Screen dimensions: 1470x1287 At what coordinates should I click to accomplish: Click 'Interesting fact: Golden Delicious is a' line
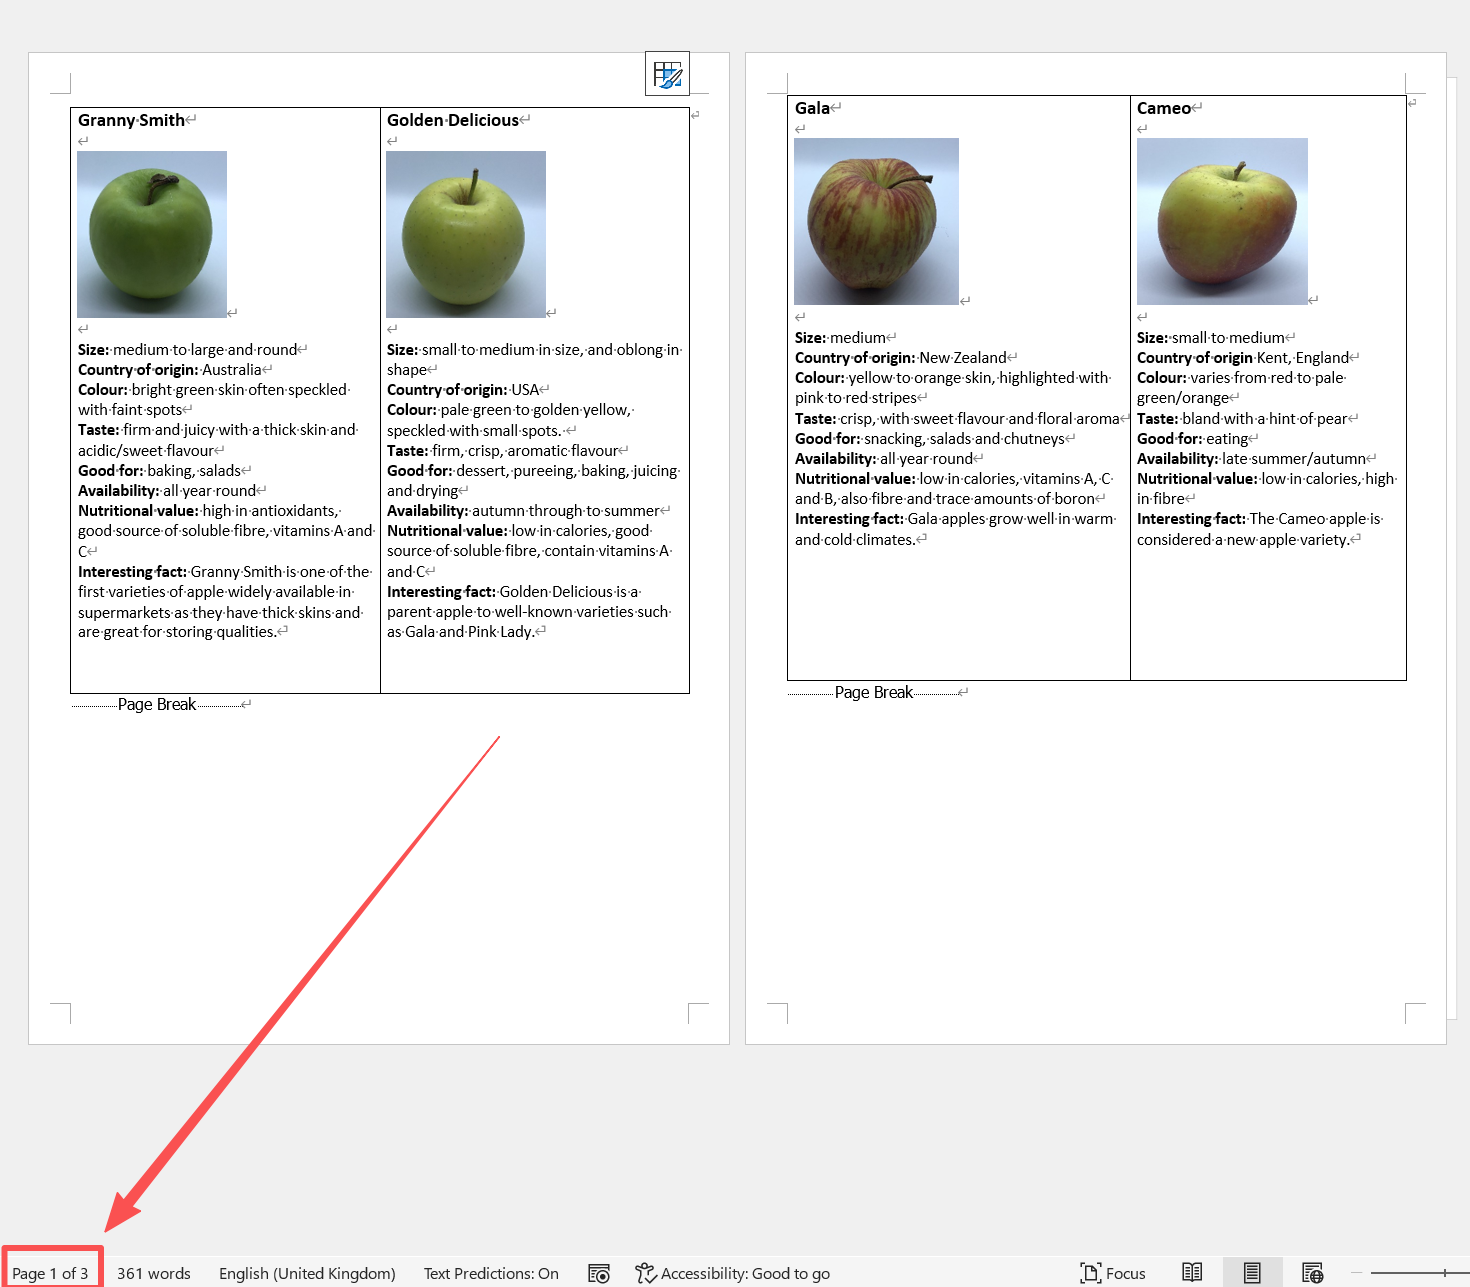tap(514, 592)
